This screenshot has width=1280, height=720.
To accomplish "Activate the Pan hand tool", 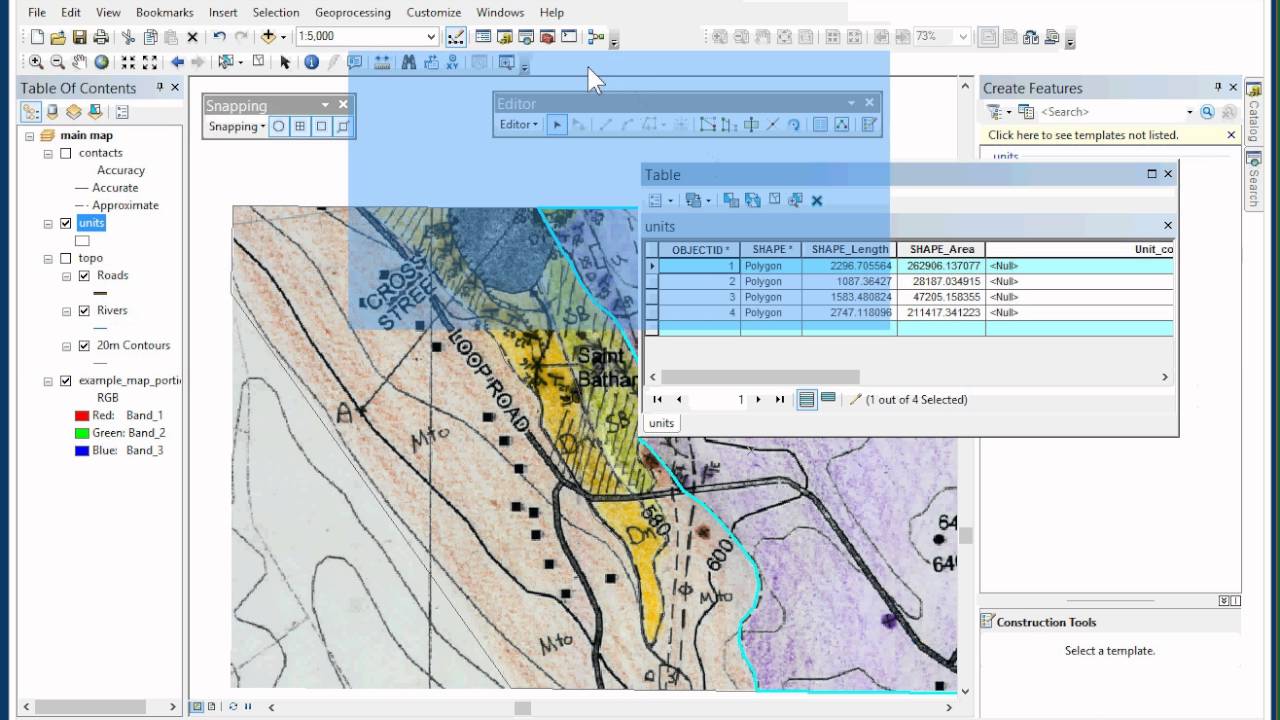I will 80,62.
